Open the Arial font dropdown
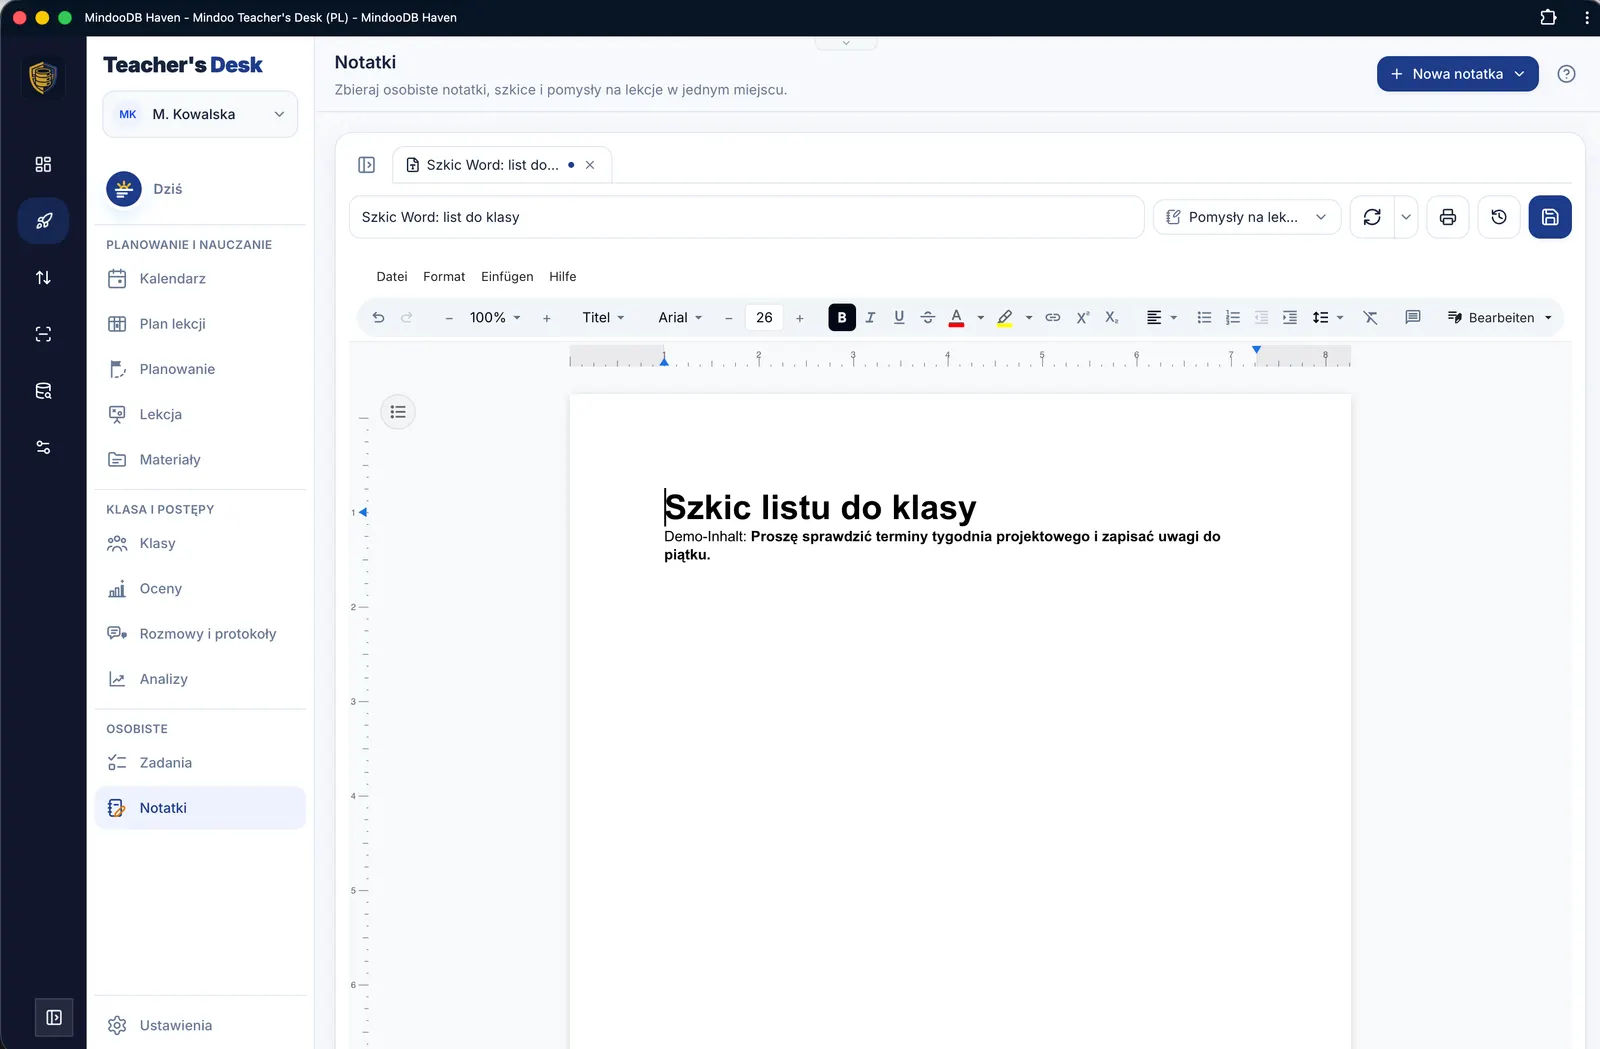The width and height of the screenshot is (1600, 1049). coord(680,318)
